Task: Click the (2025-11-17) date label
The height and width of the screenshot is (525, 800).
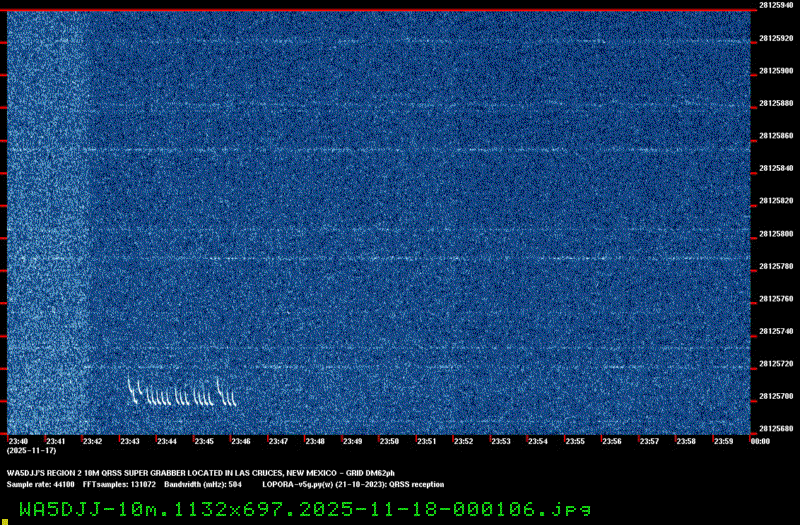Action: tap(32, 451)
